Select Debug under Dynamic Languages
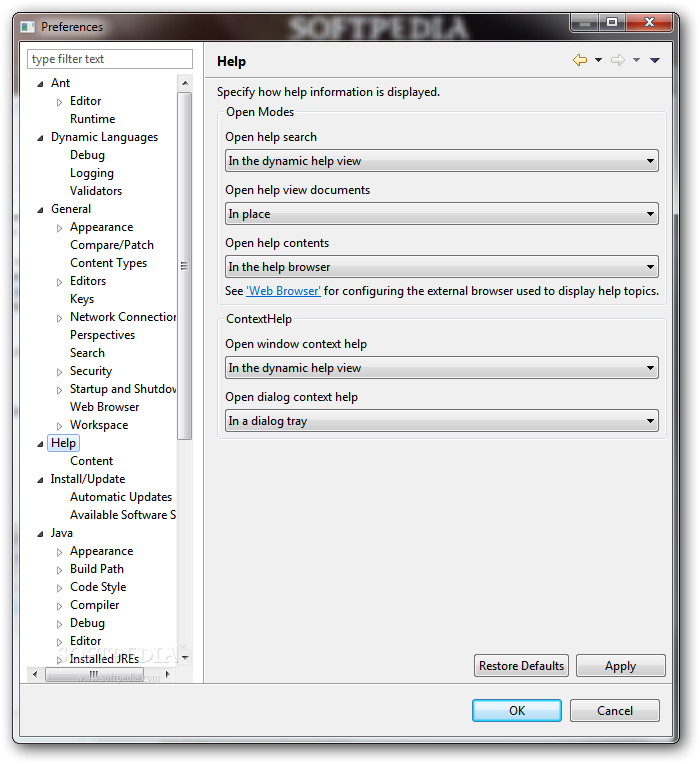Screen dimensions: 700x764 pyautogui.click(x=87, y=155)
